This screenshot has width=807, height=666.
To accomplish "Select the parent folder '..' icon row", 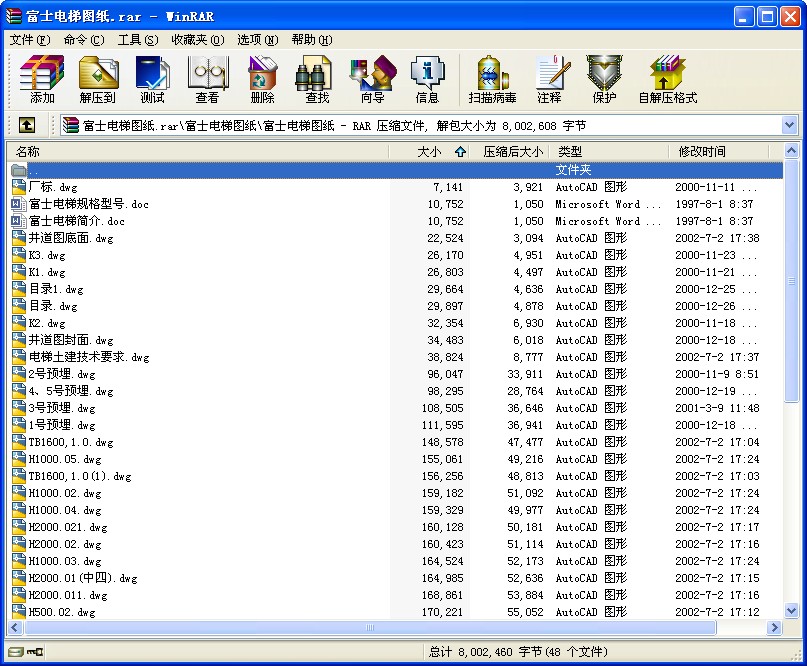I will coord(395,170).
